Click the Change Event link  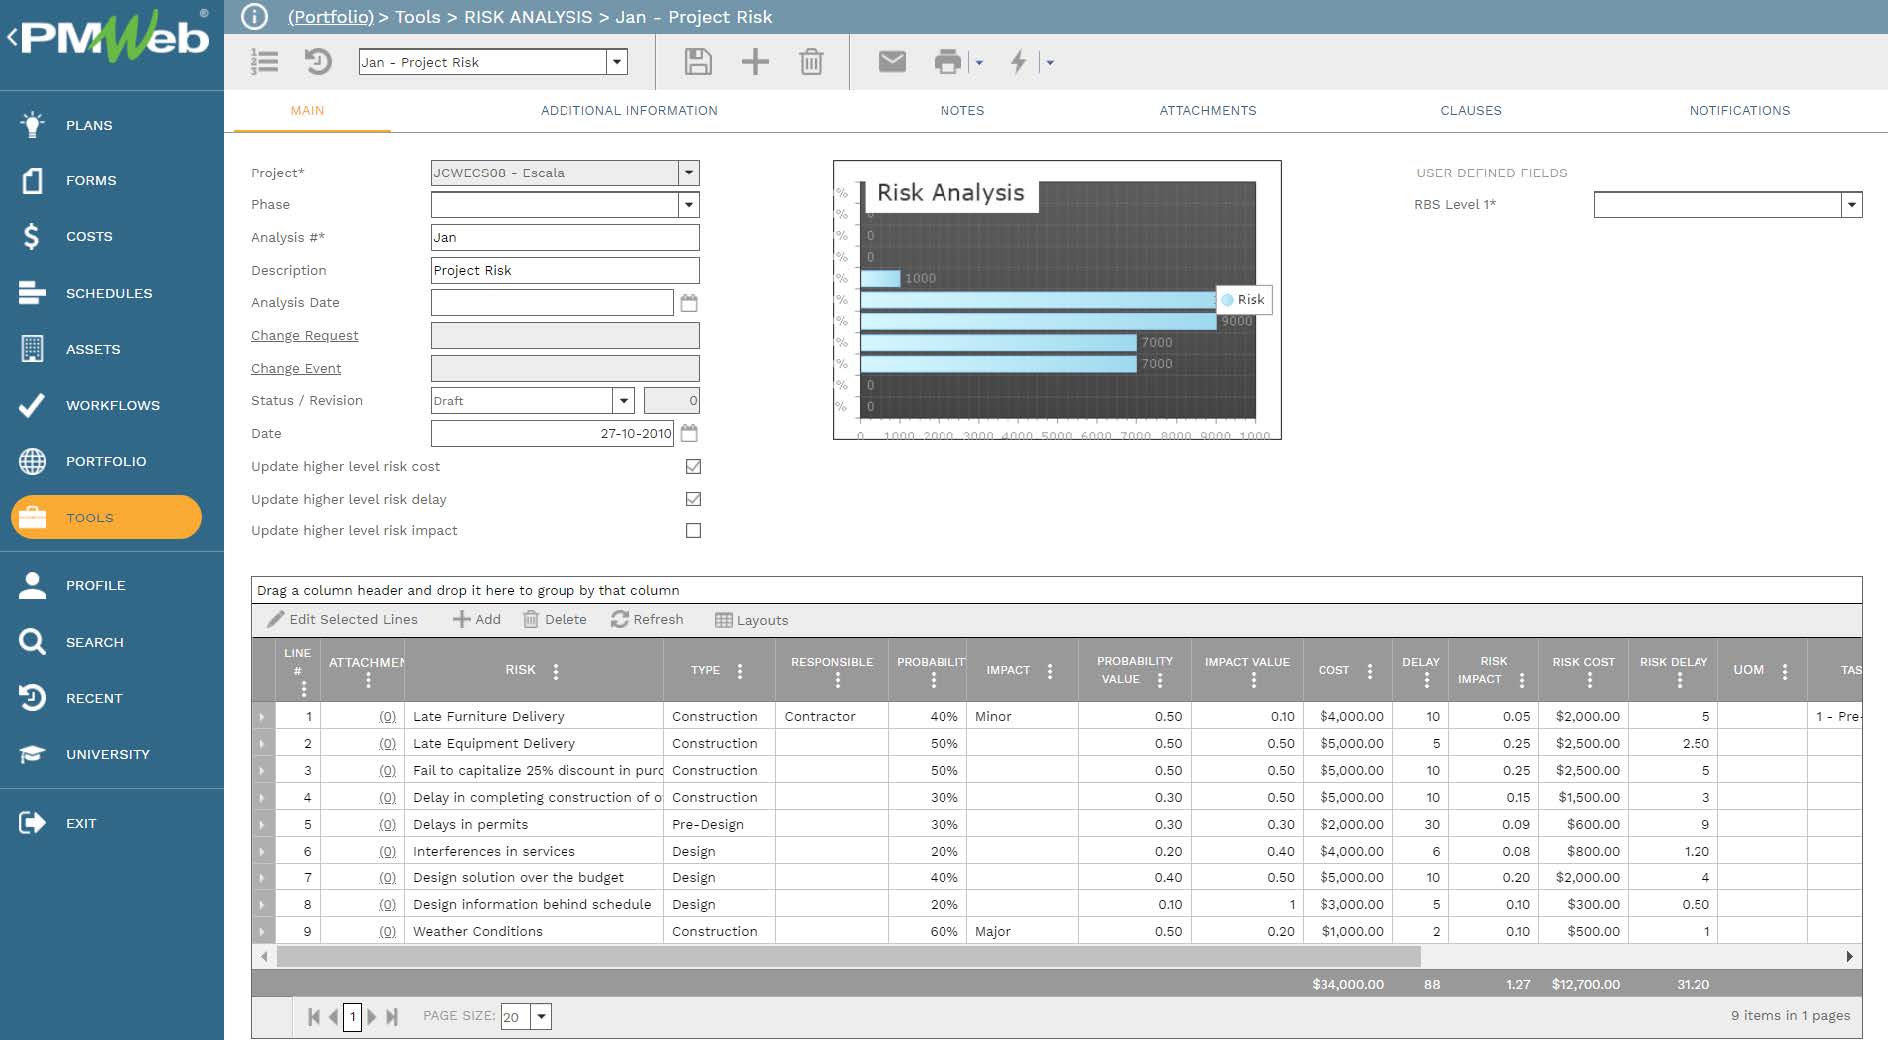[x=296, y=368]
